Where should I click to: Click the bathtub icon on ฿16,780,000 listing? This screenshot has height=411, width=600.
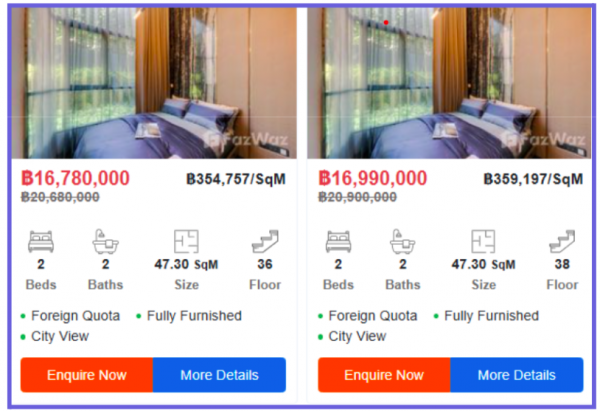(x=105, y=242)
